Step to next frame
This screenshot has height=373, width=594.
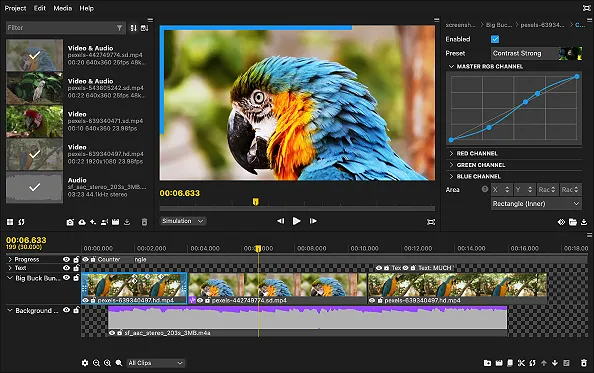click(313, 221)
